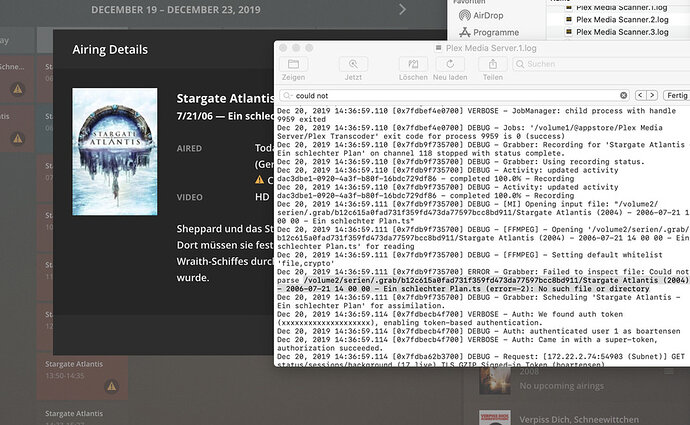Click the 'could not' find field
Image resolution: width=690 pixels, height=425 pixels.
(x=454, y=95)
